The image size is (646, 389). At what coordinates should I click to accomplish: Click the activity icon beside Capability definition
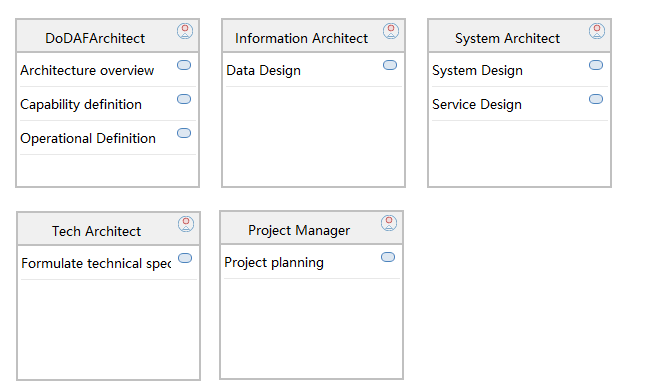[x=184, y=99]
